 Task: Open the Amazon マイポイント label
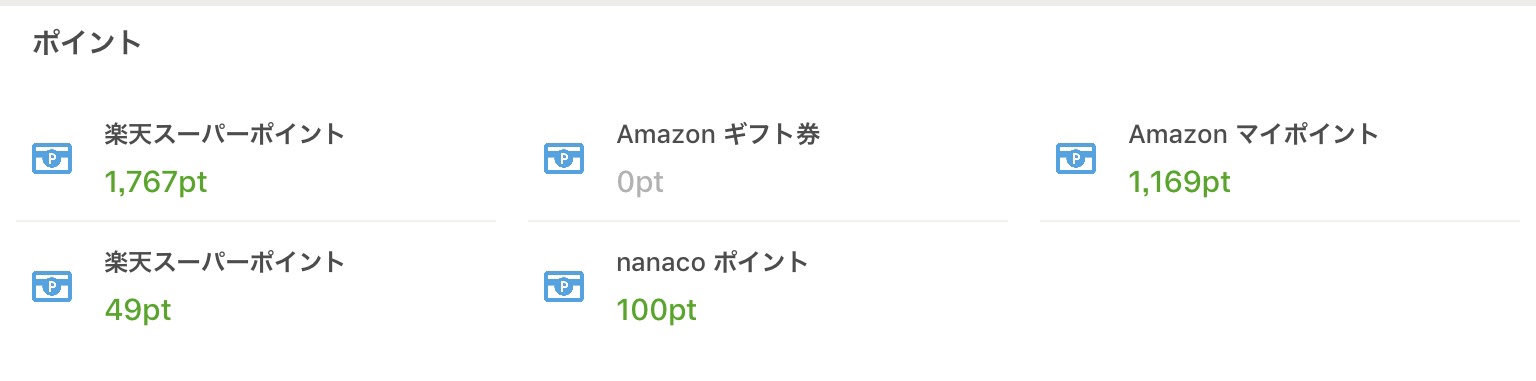pyautogui.click(x=1254, y=134)
